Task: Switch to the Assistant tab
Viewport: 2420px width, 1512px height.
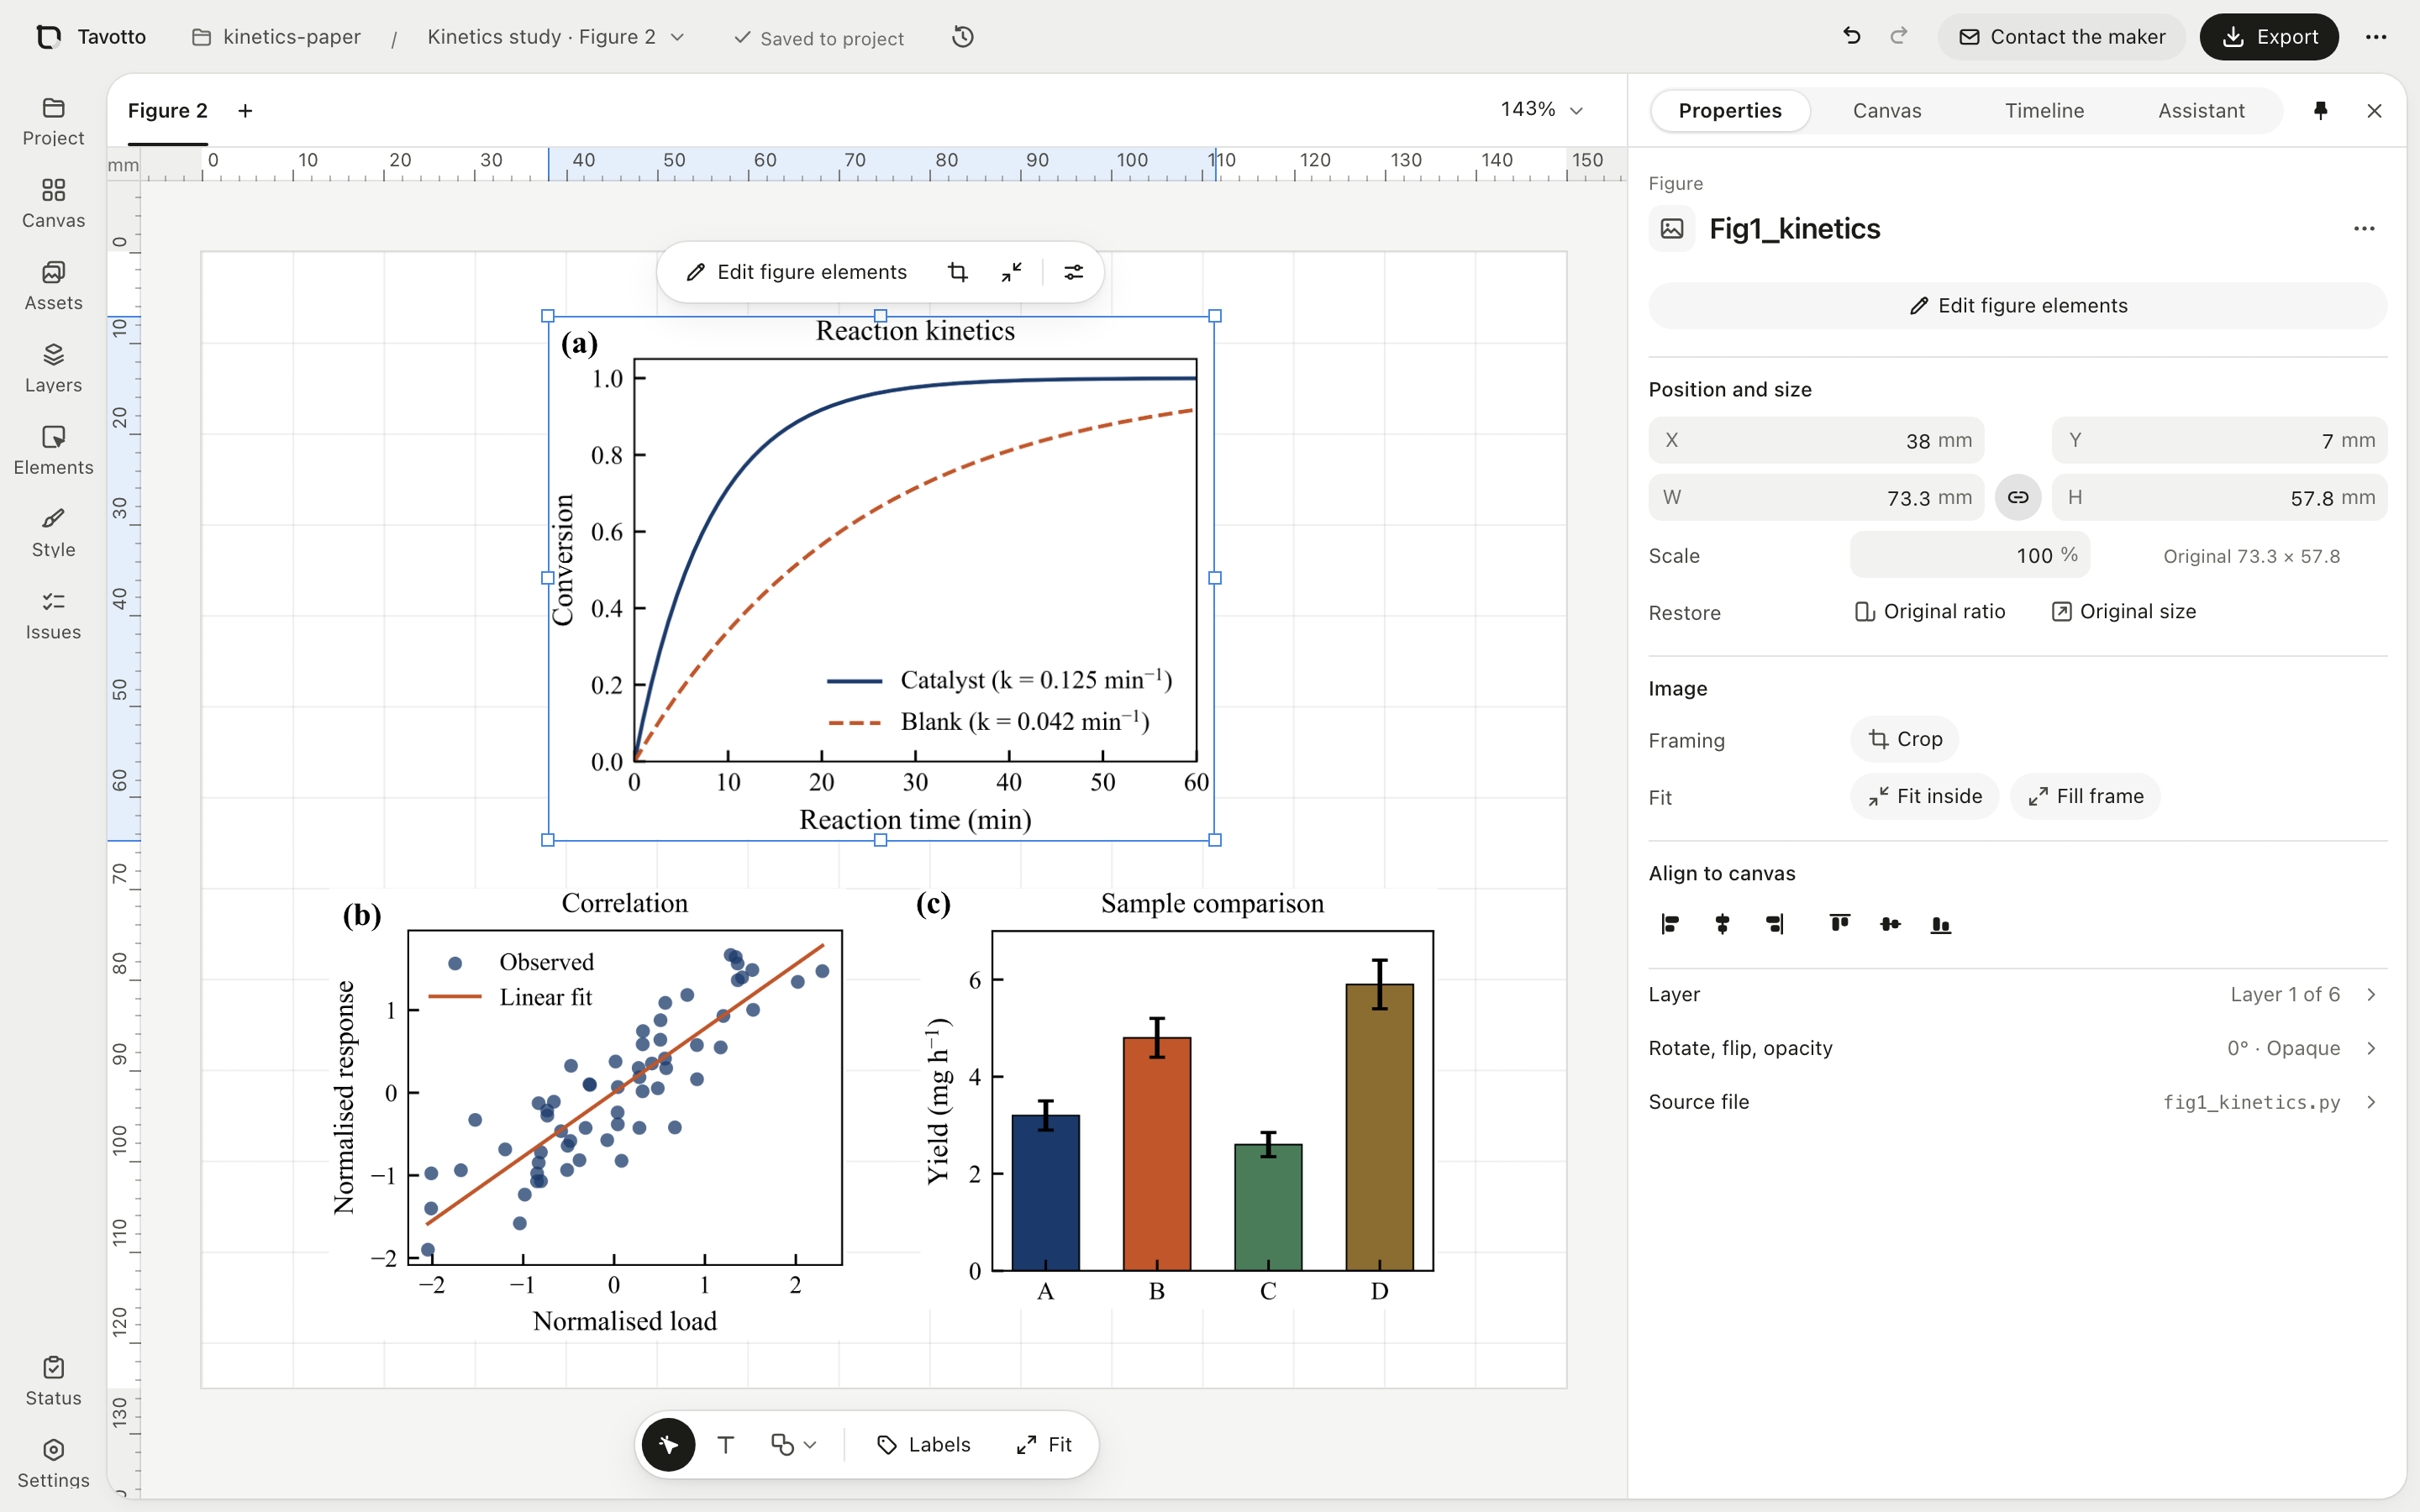Action: tap(2201, 110)
